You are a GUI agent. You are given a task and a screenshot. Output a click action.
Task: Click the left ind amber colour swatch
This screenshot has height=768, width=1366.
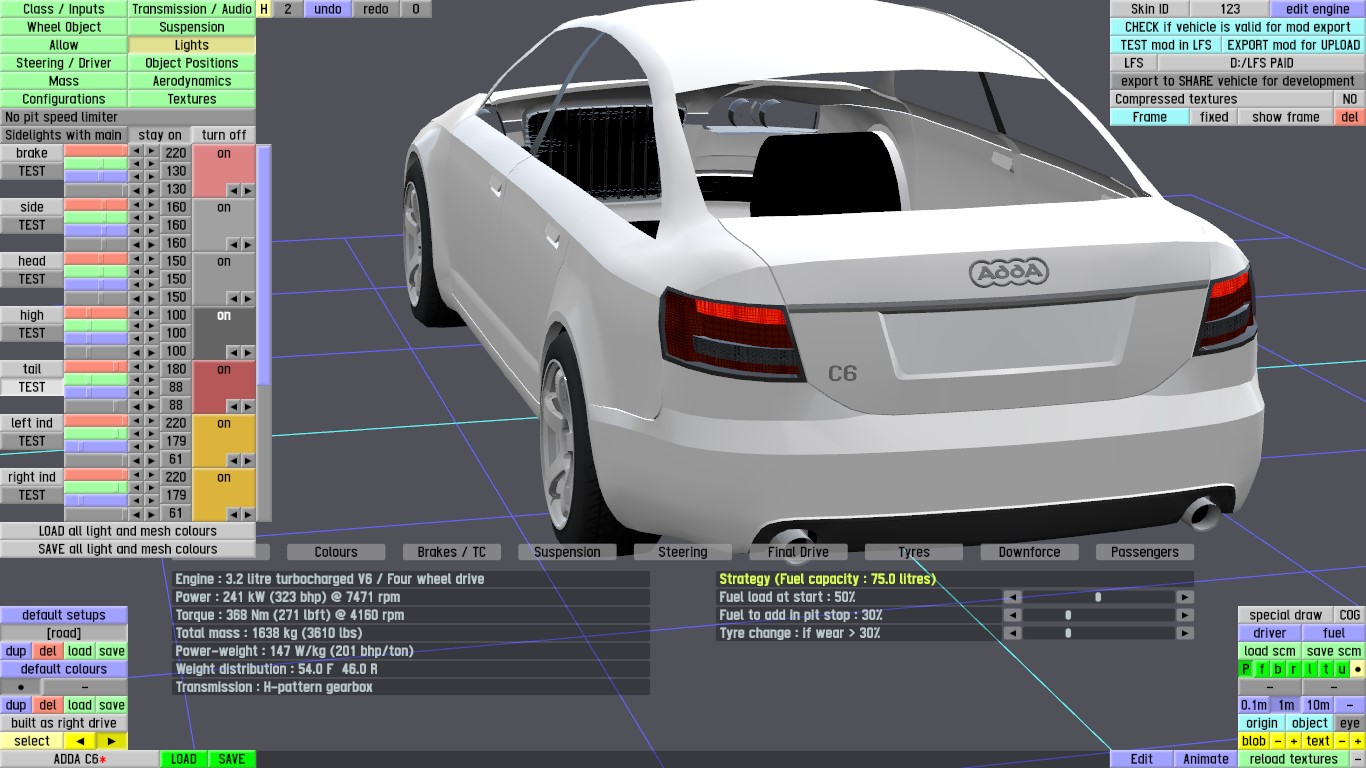(x=224, y=441)
